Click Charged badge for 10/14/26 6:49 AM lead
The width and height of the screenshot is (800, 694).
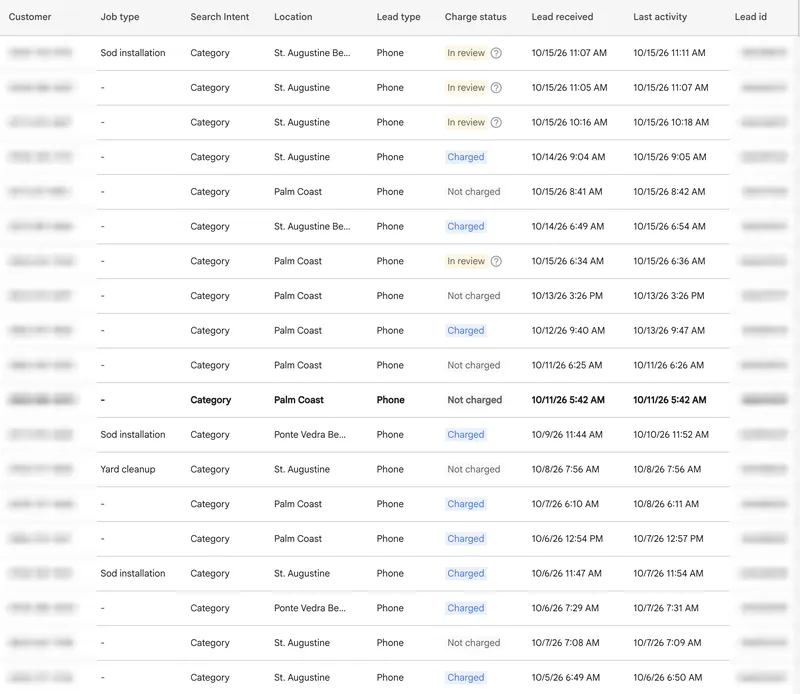pyautogui.click(x=465, y=227)
